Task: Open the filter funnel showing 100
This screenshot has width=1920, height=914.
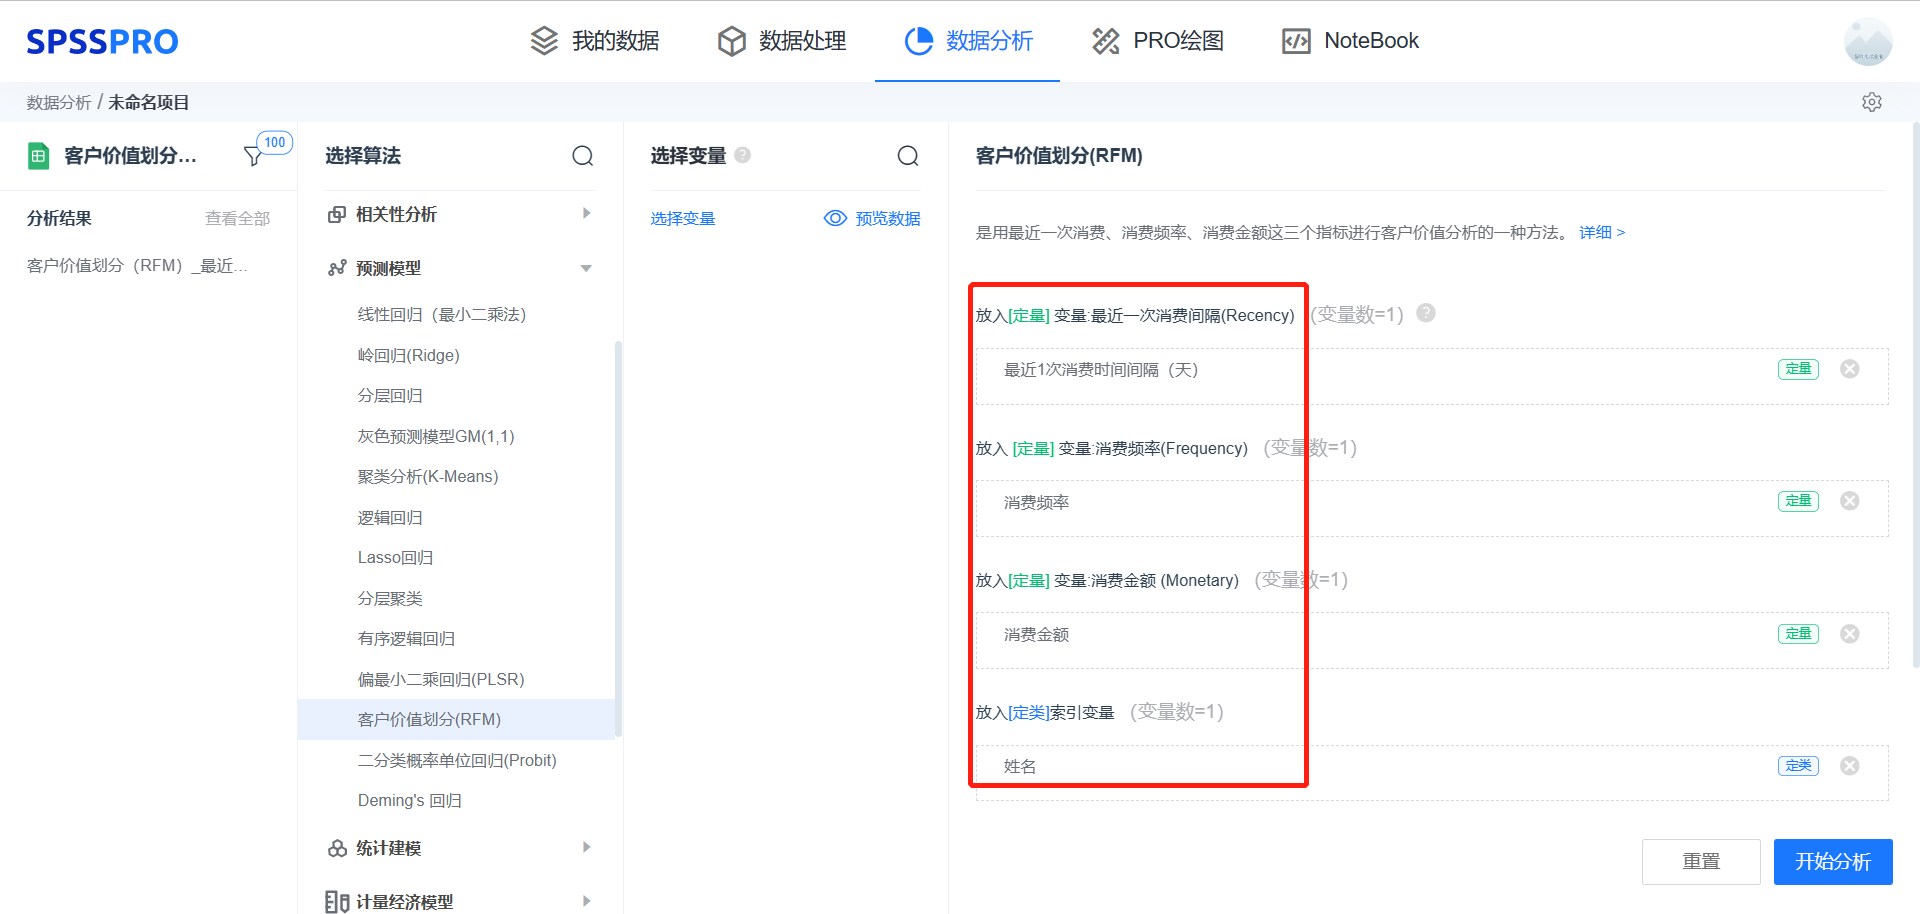Action: tap(254, 157)
